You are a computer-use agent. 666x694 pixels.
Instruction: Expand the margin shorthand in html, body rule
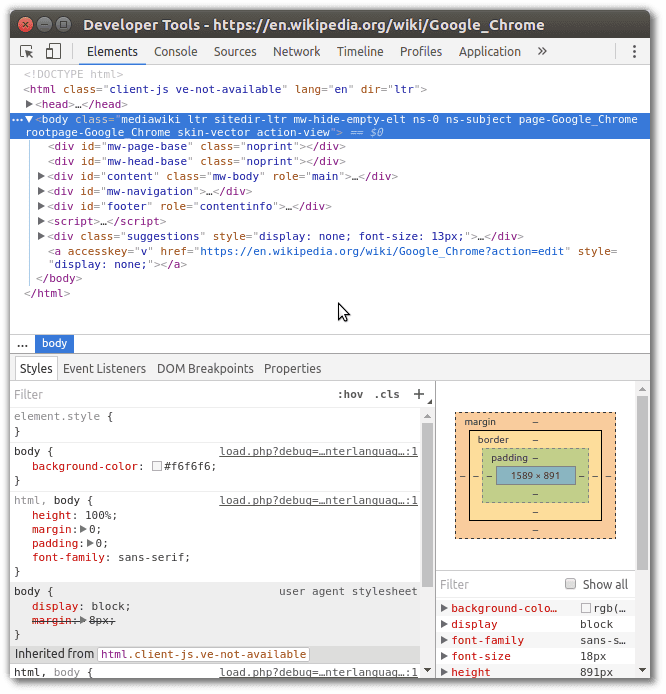click(x=83, y=529)
